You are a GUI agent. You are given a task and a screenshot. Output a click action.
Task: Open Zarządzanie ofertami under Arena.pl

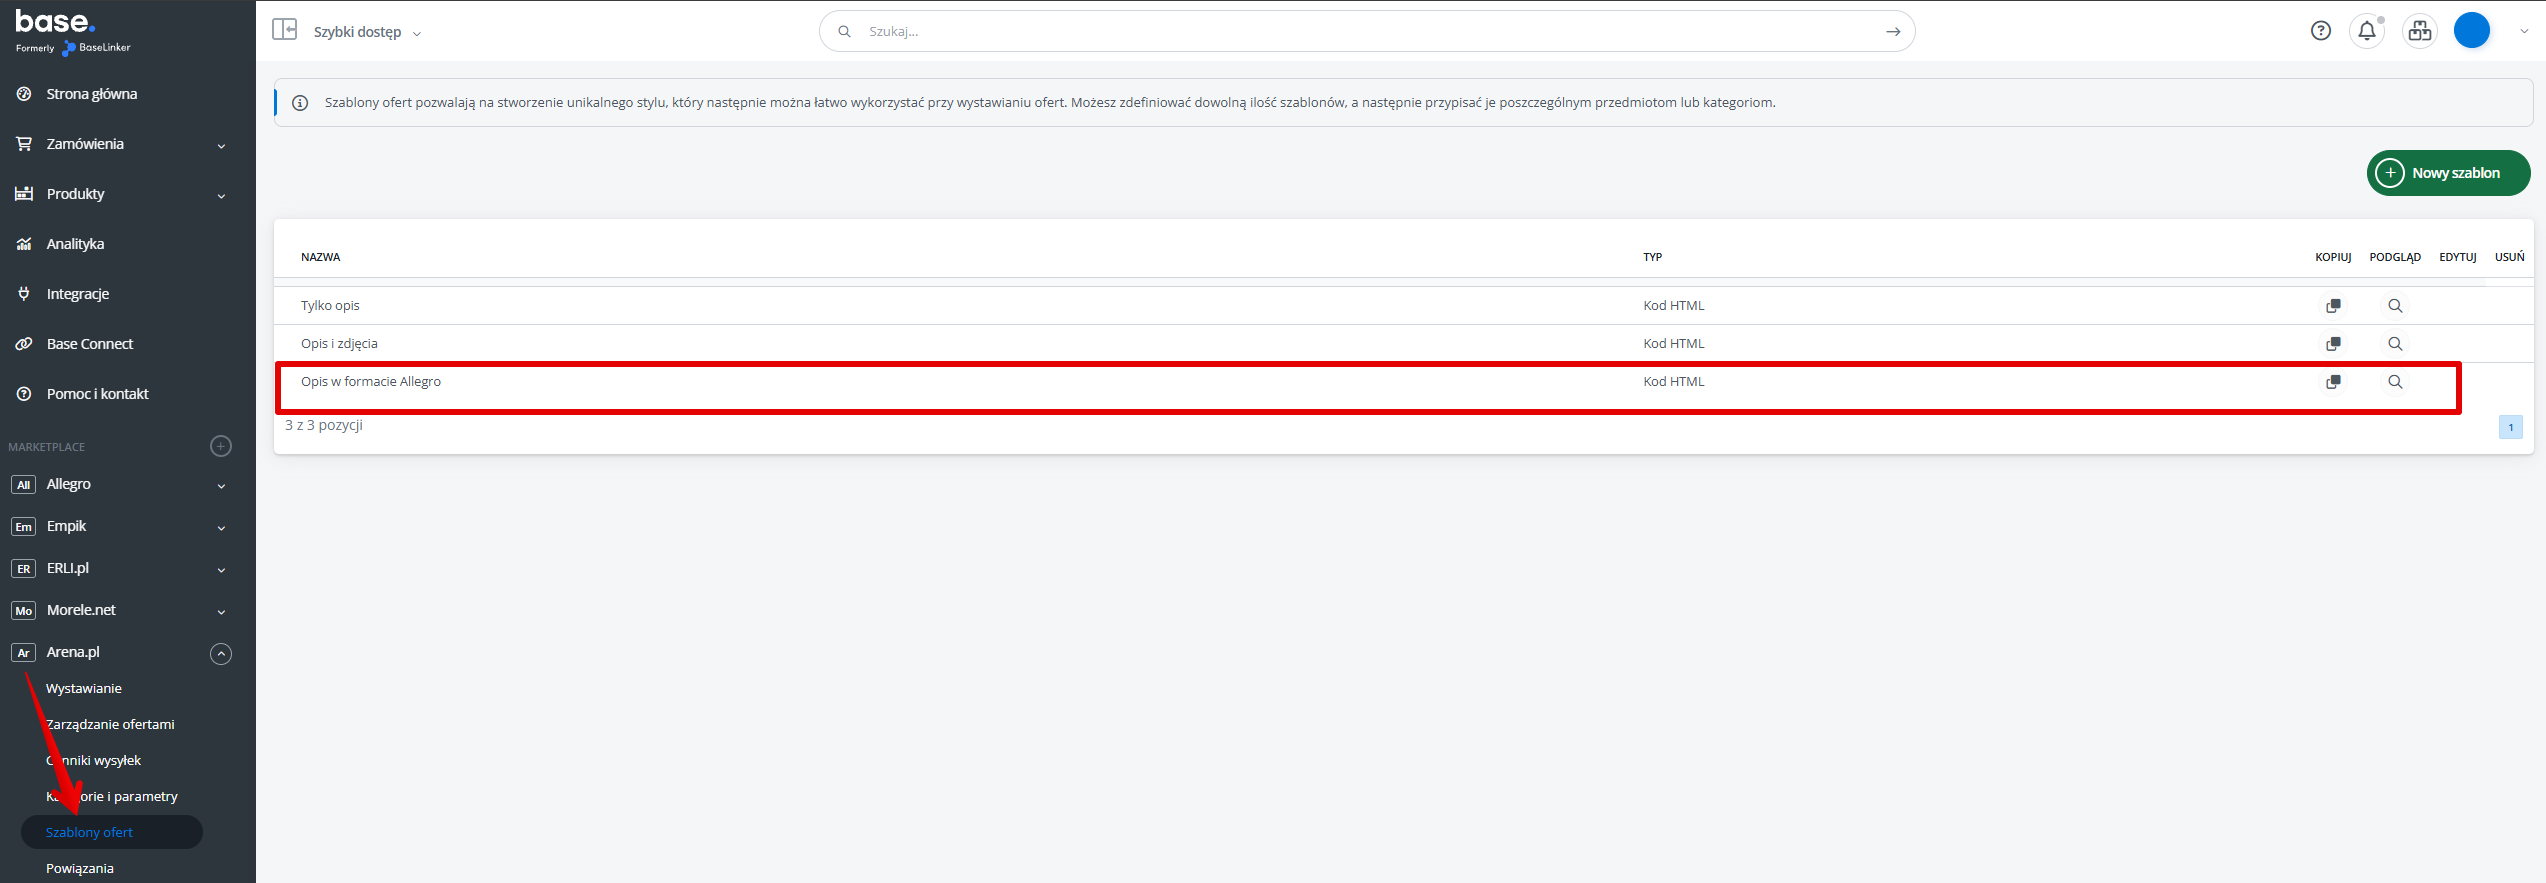coord(110,724)
